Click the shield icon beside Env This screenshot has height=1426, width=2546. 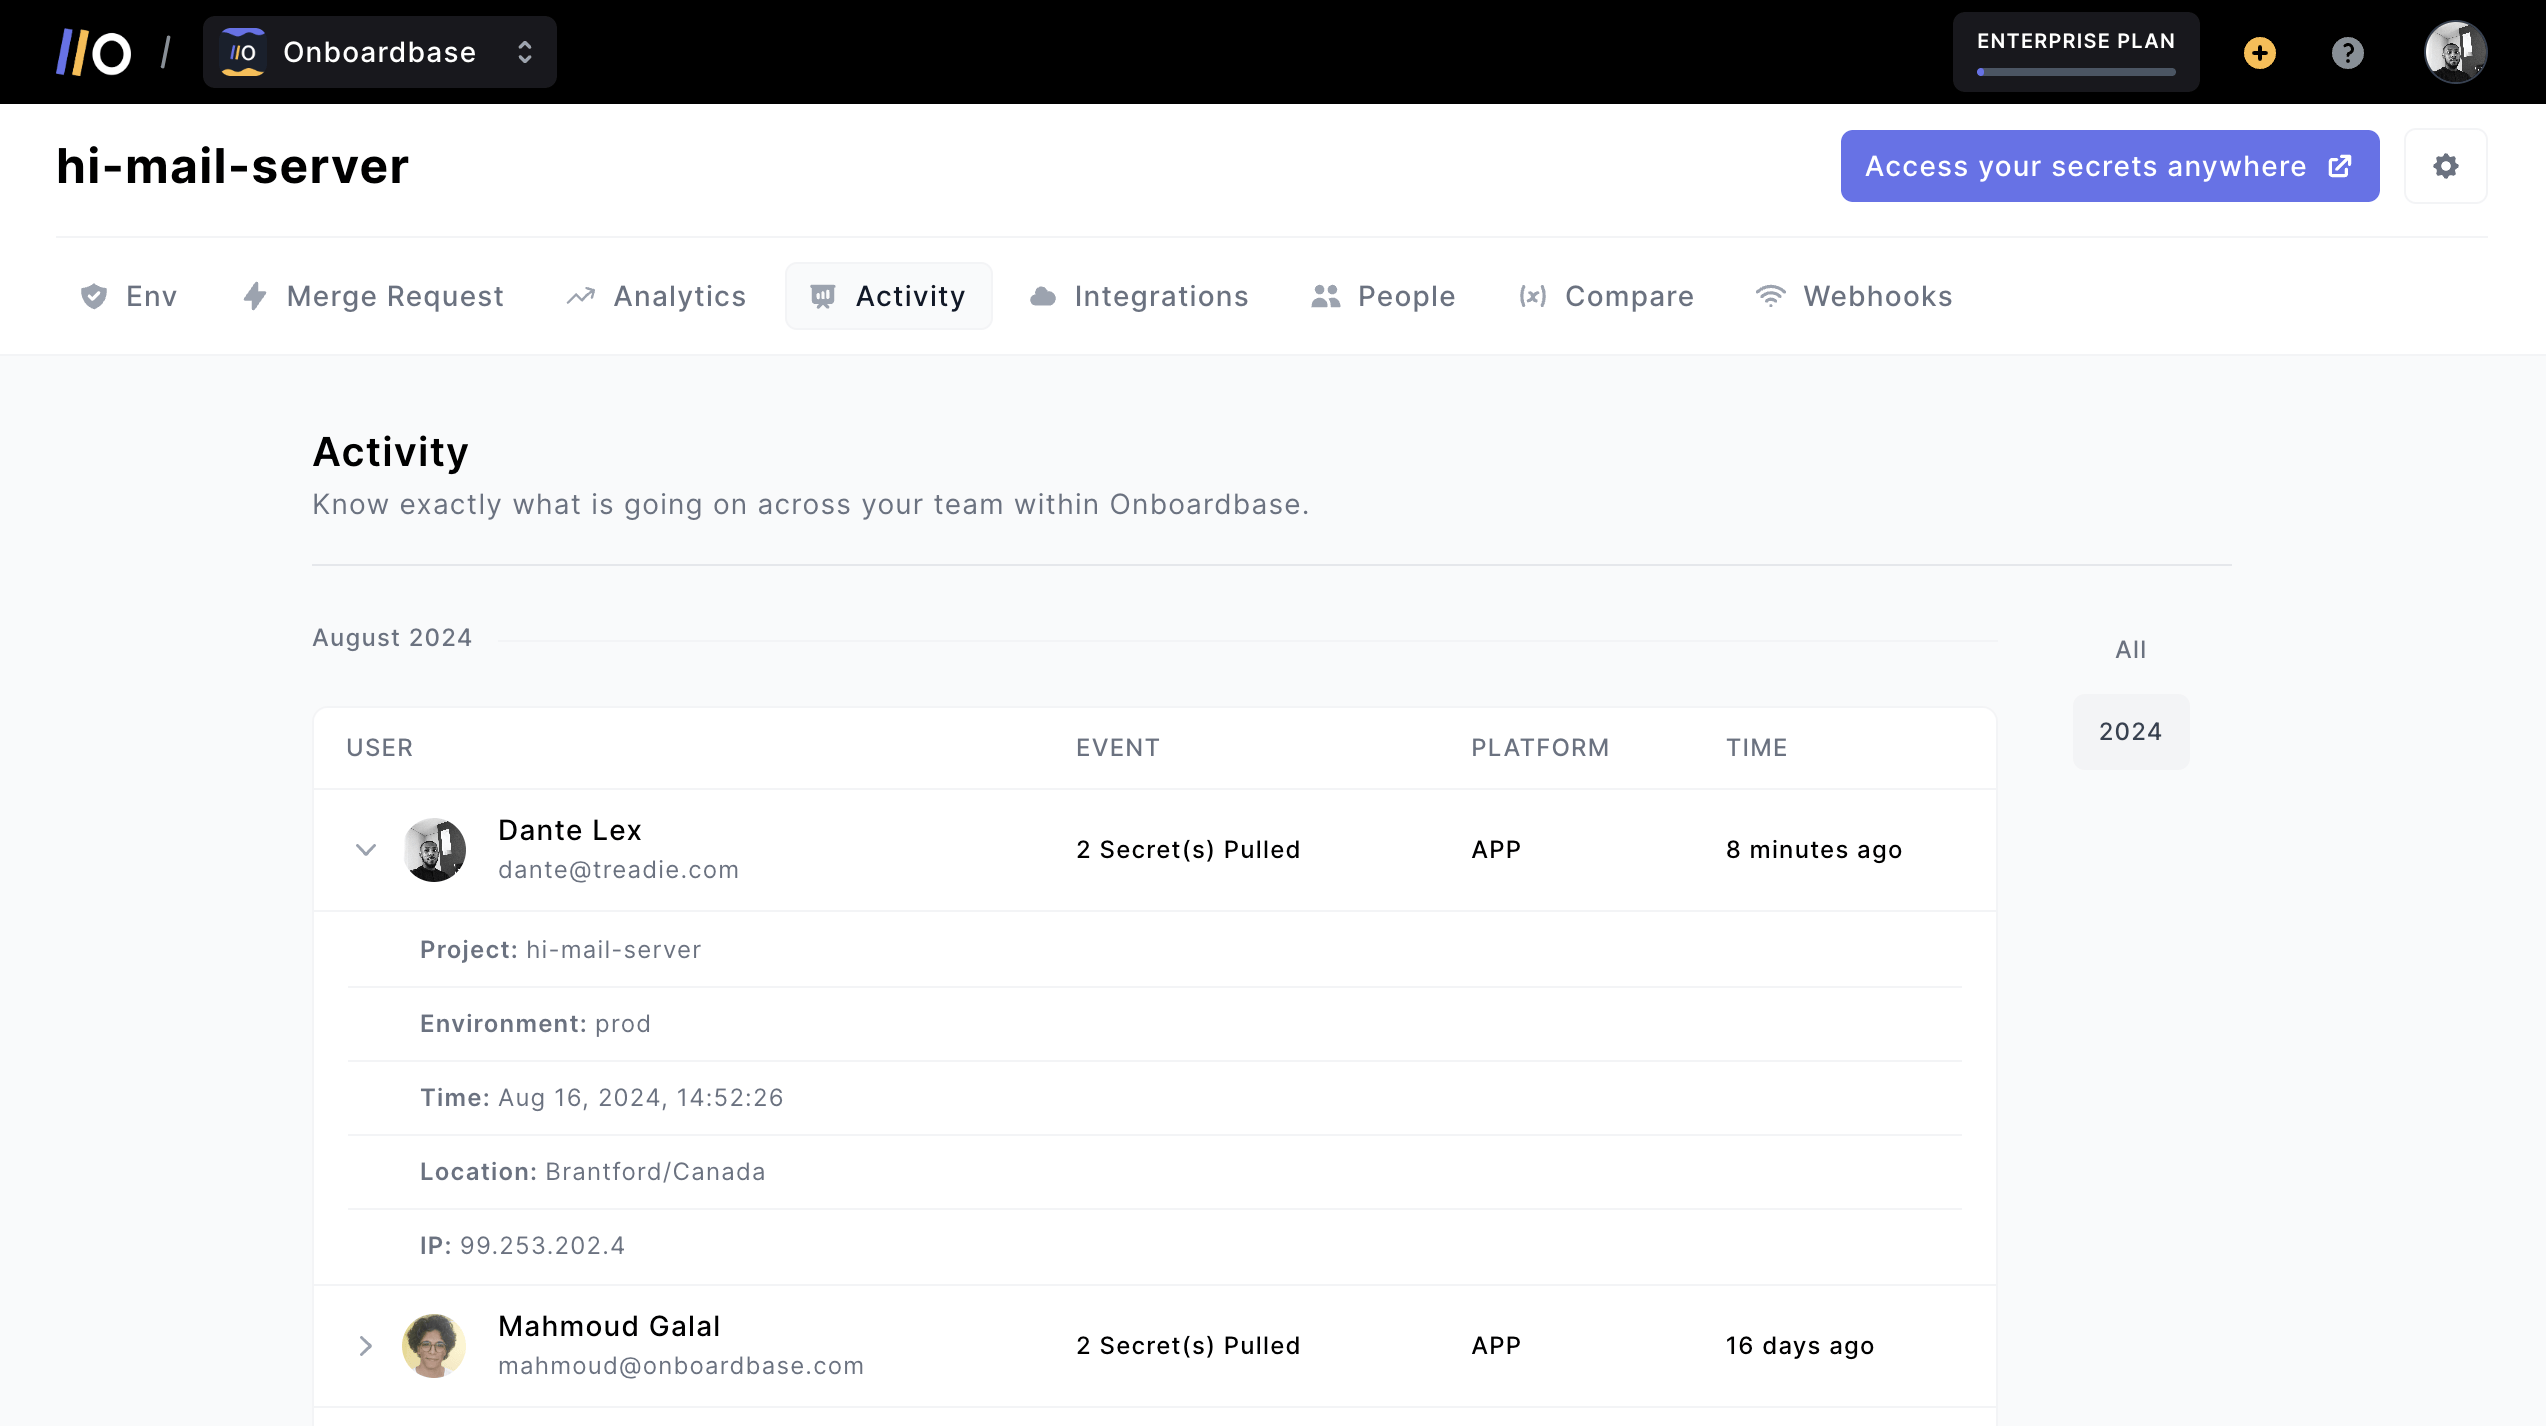94,296
